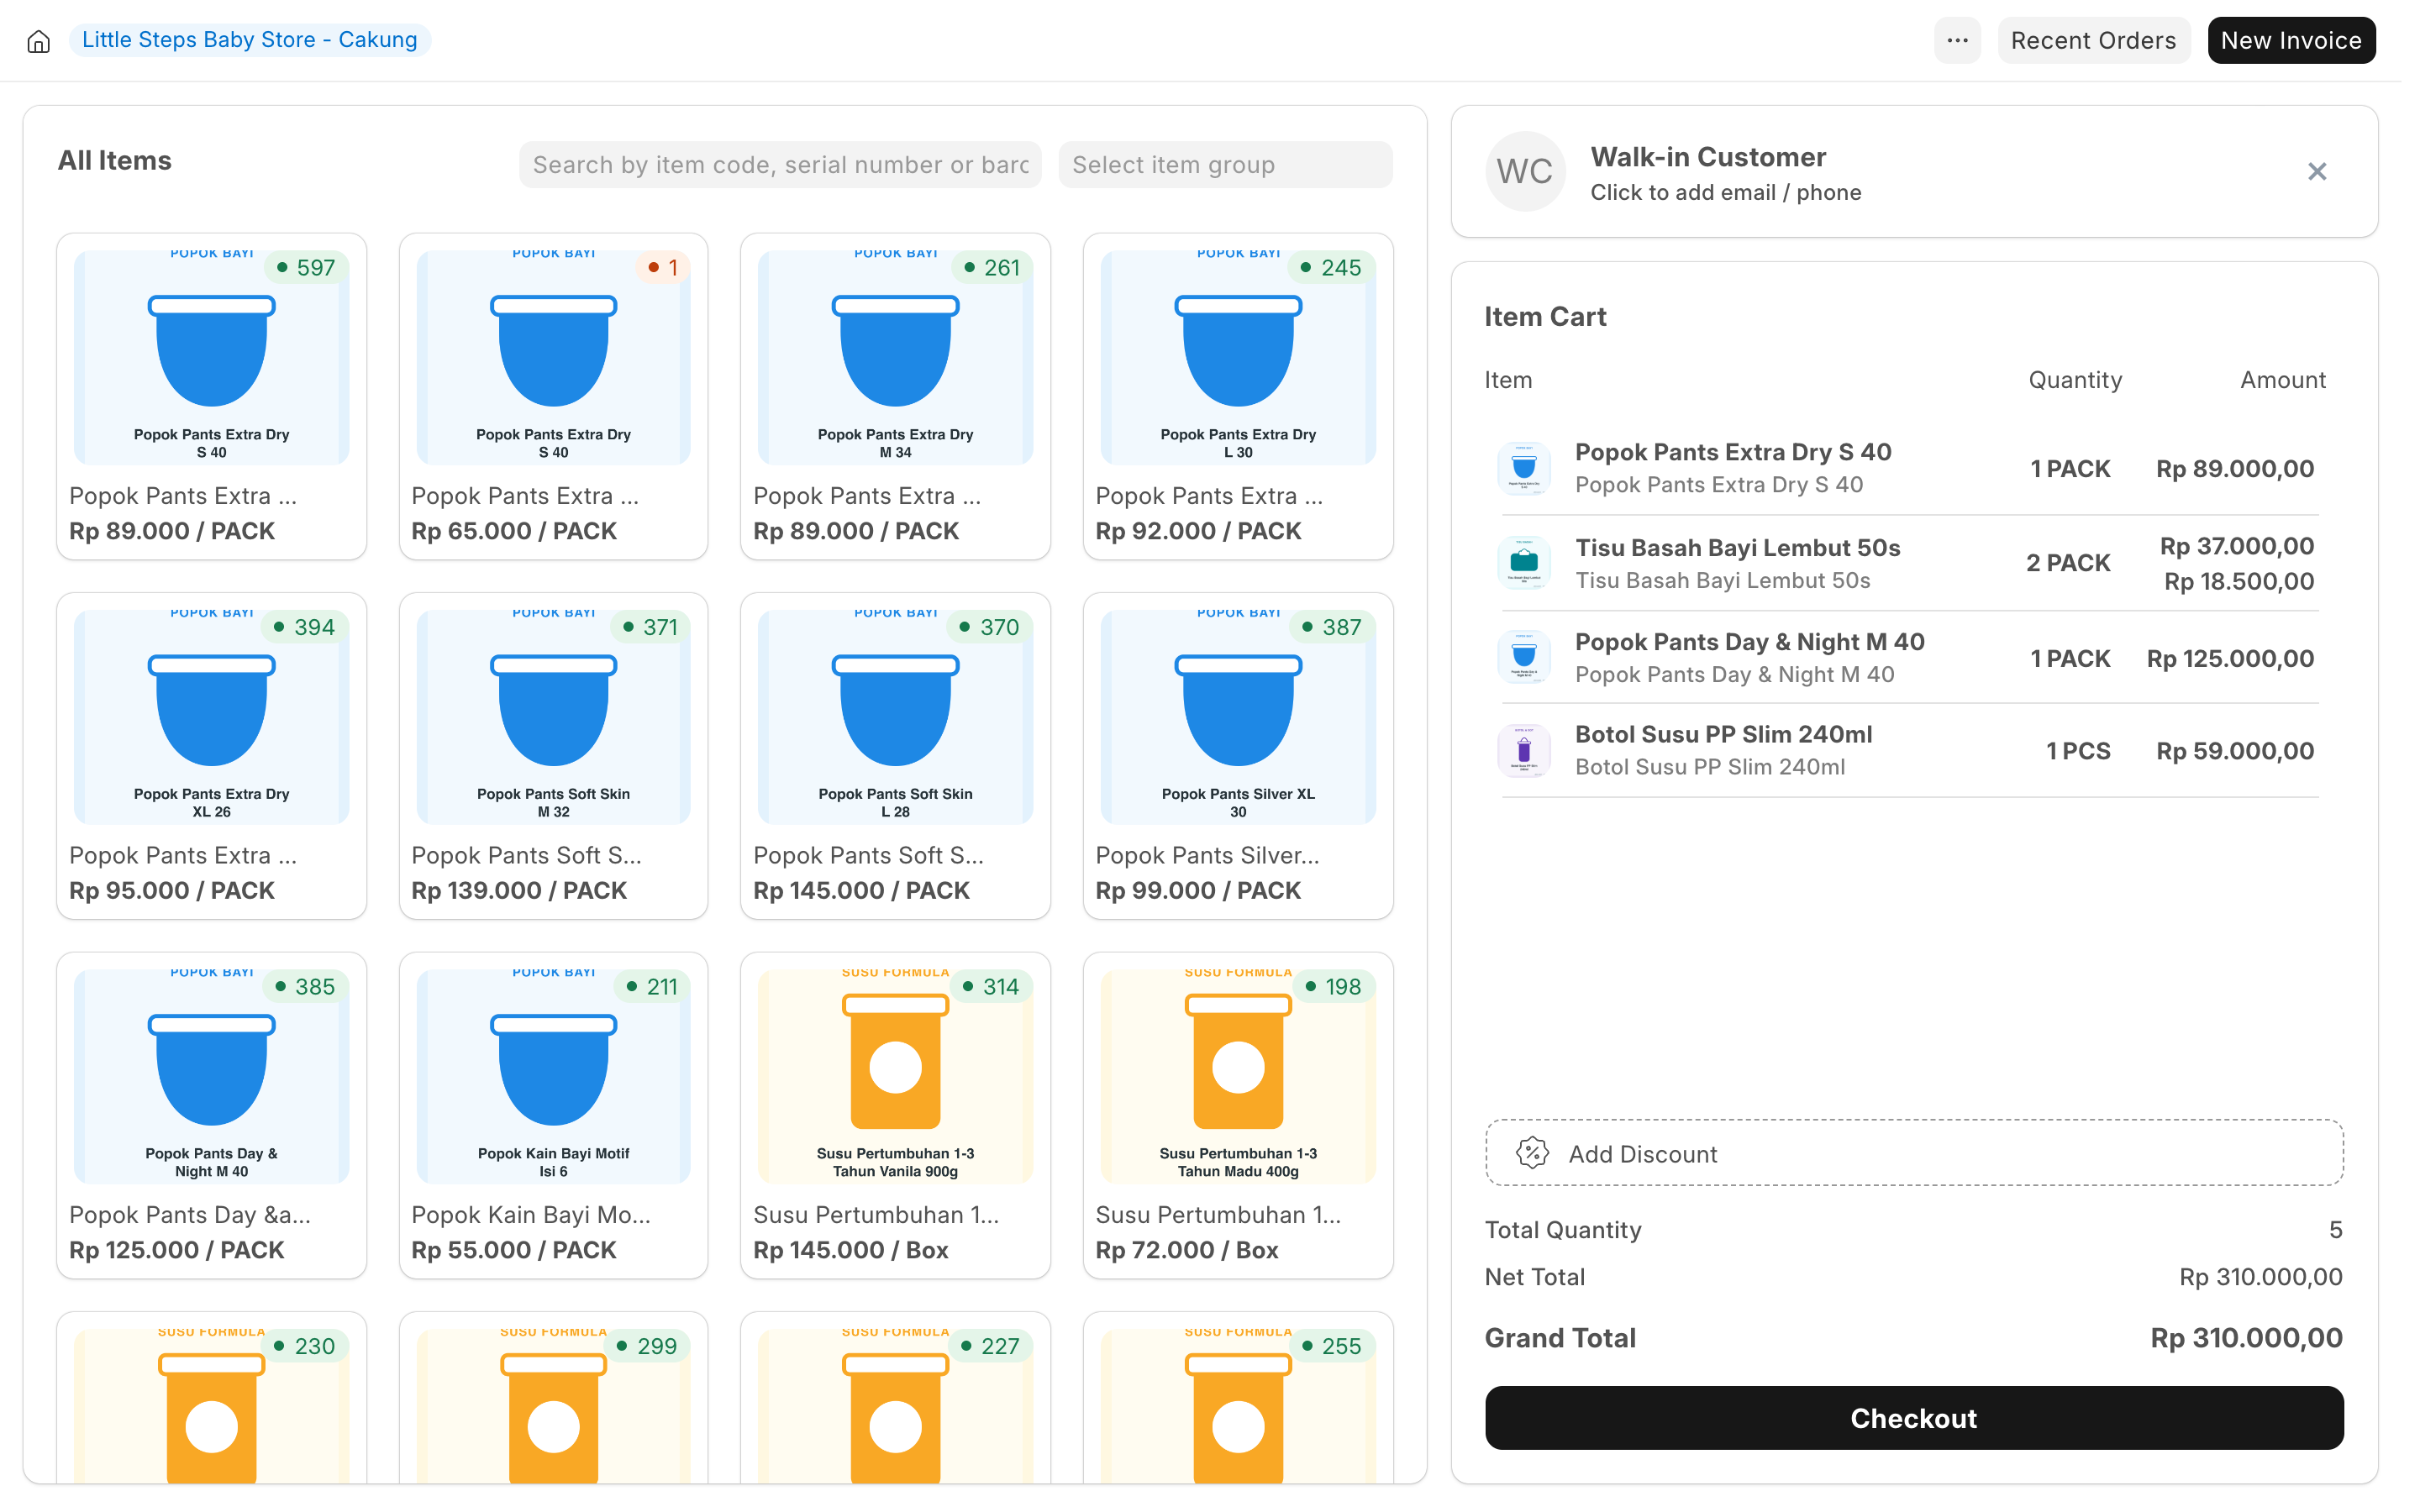Add Popok Pants Extra Dry M 34 item
Image resolution: width=2420 pixels, height=1512 pixels.
[x=895, y=396]
